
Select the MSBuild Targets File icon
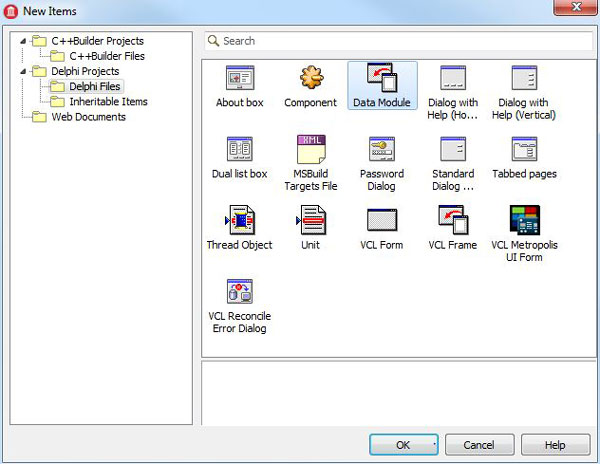pos(310,150)
